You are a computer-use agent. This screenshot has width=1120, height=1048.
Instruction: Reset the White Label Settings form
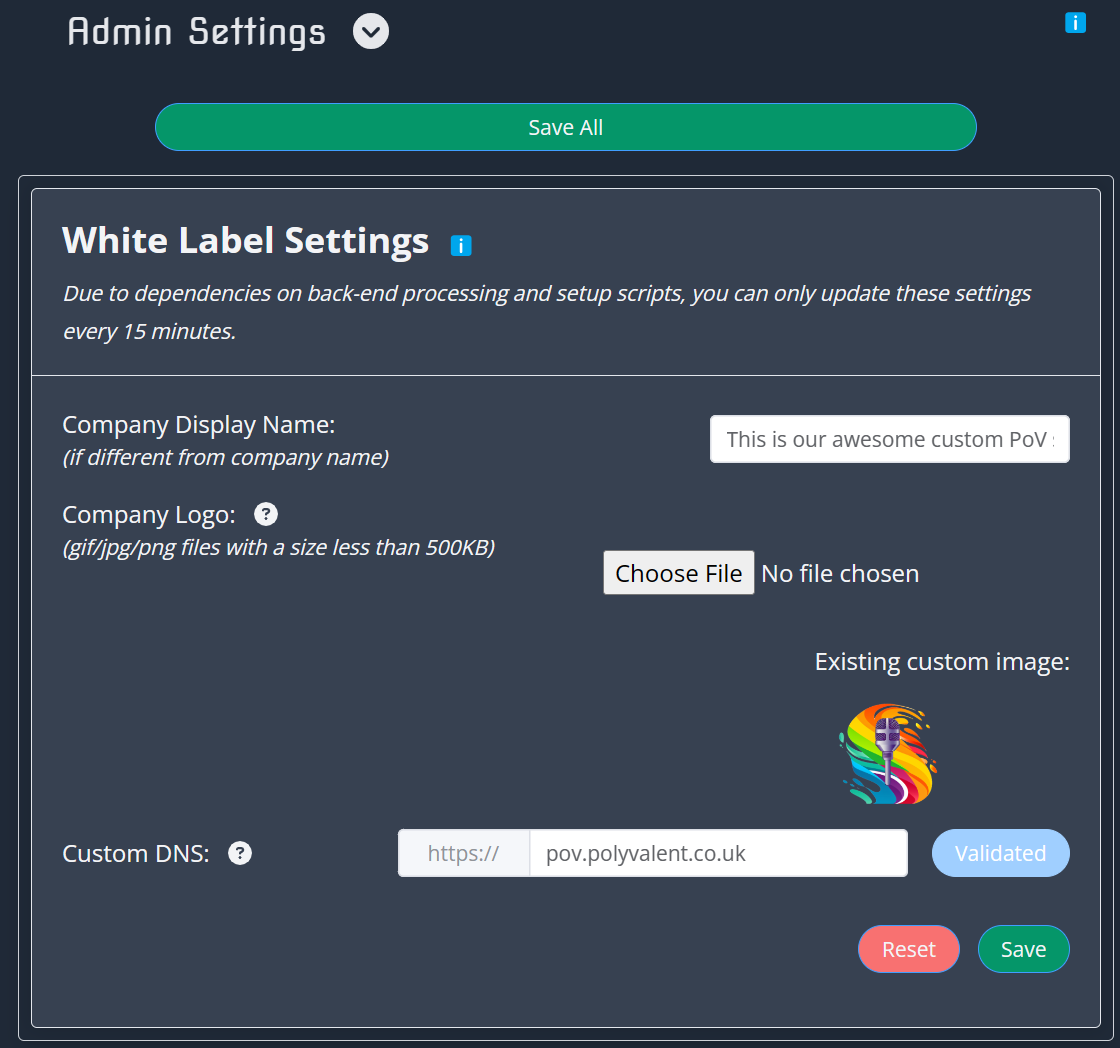click(908, 948)
